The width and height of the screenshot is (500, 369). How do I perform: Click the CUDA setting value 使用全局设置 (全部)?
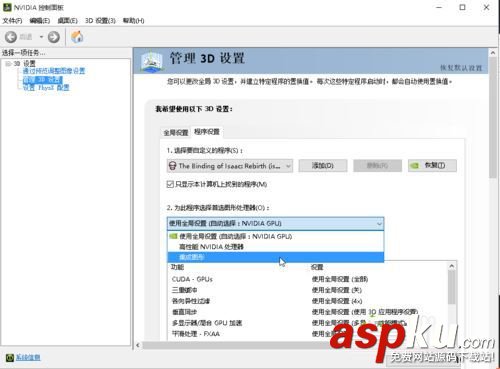click(x=340, y=279)
